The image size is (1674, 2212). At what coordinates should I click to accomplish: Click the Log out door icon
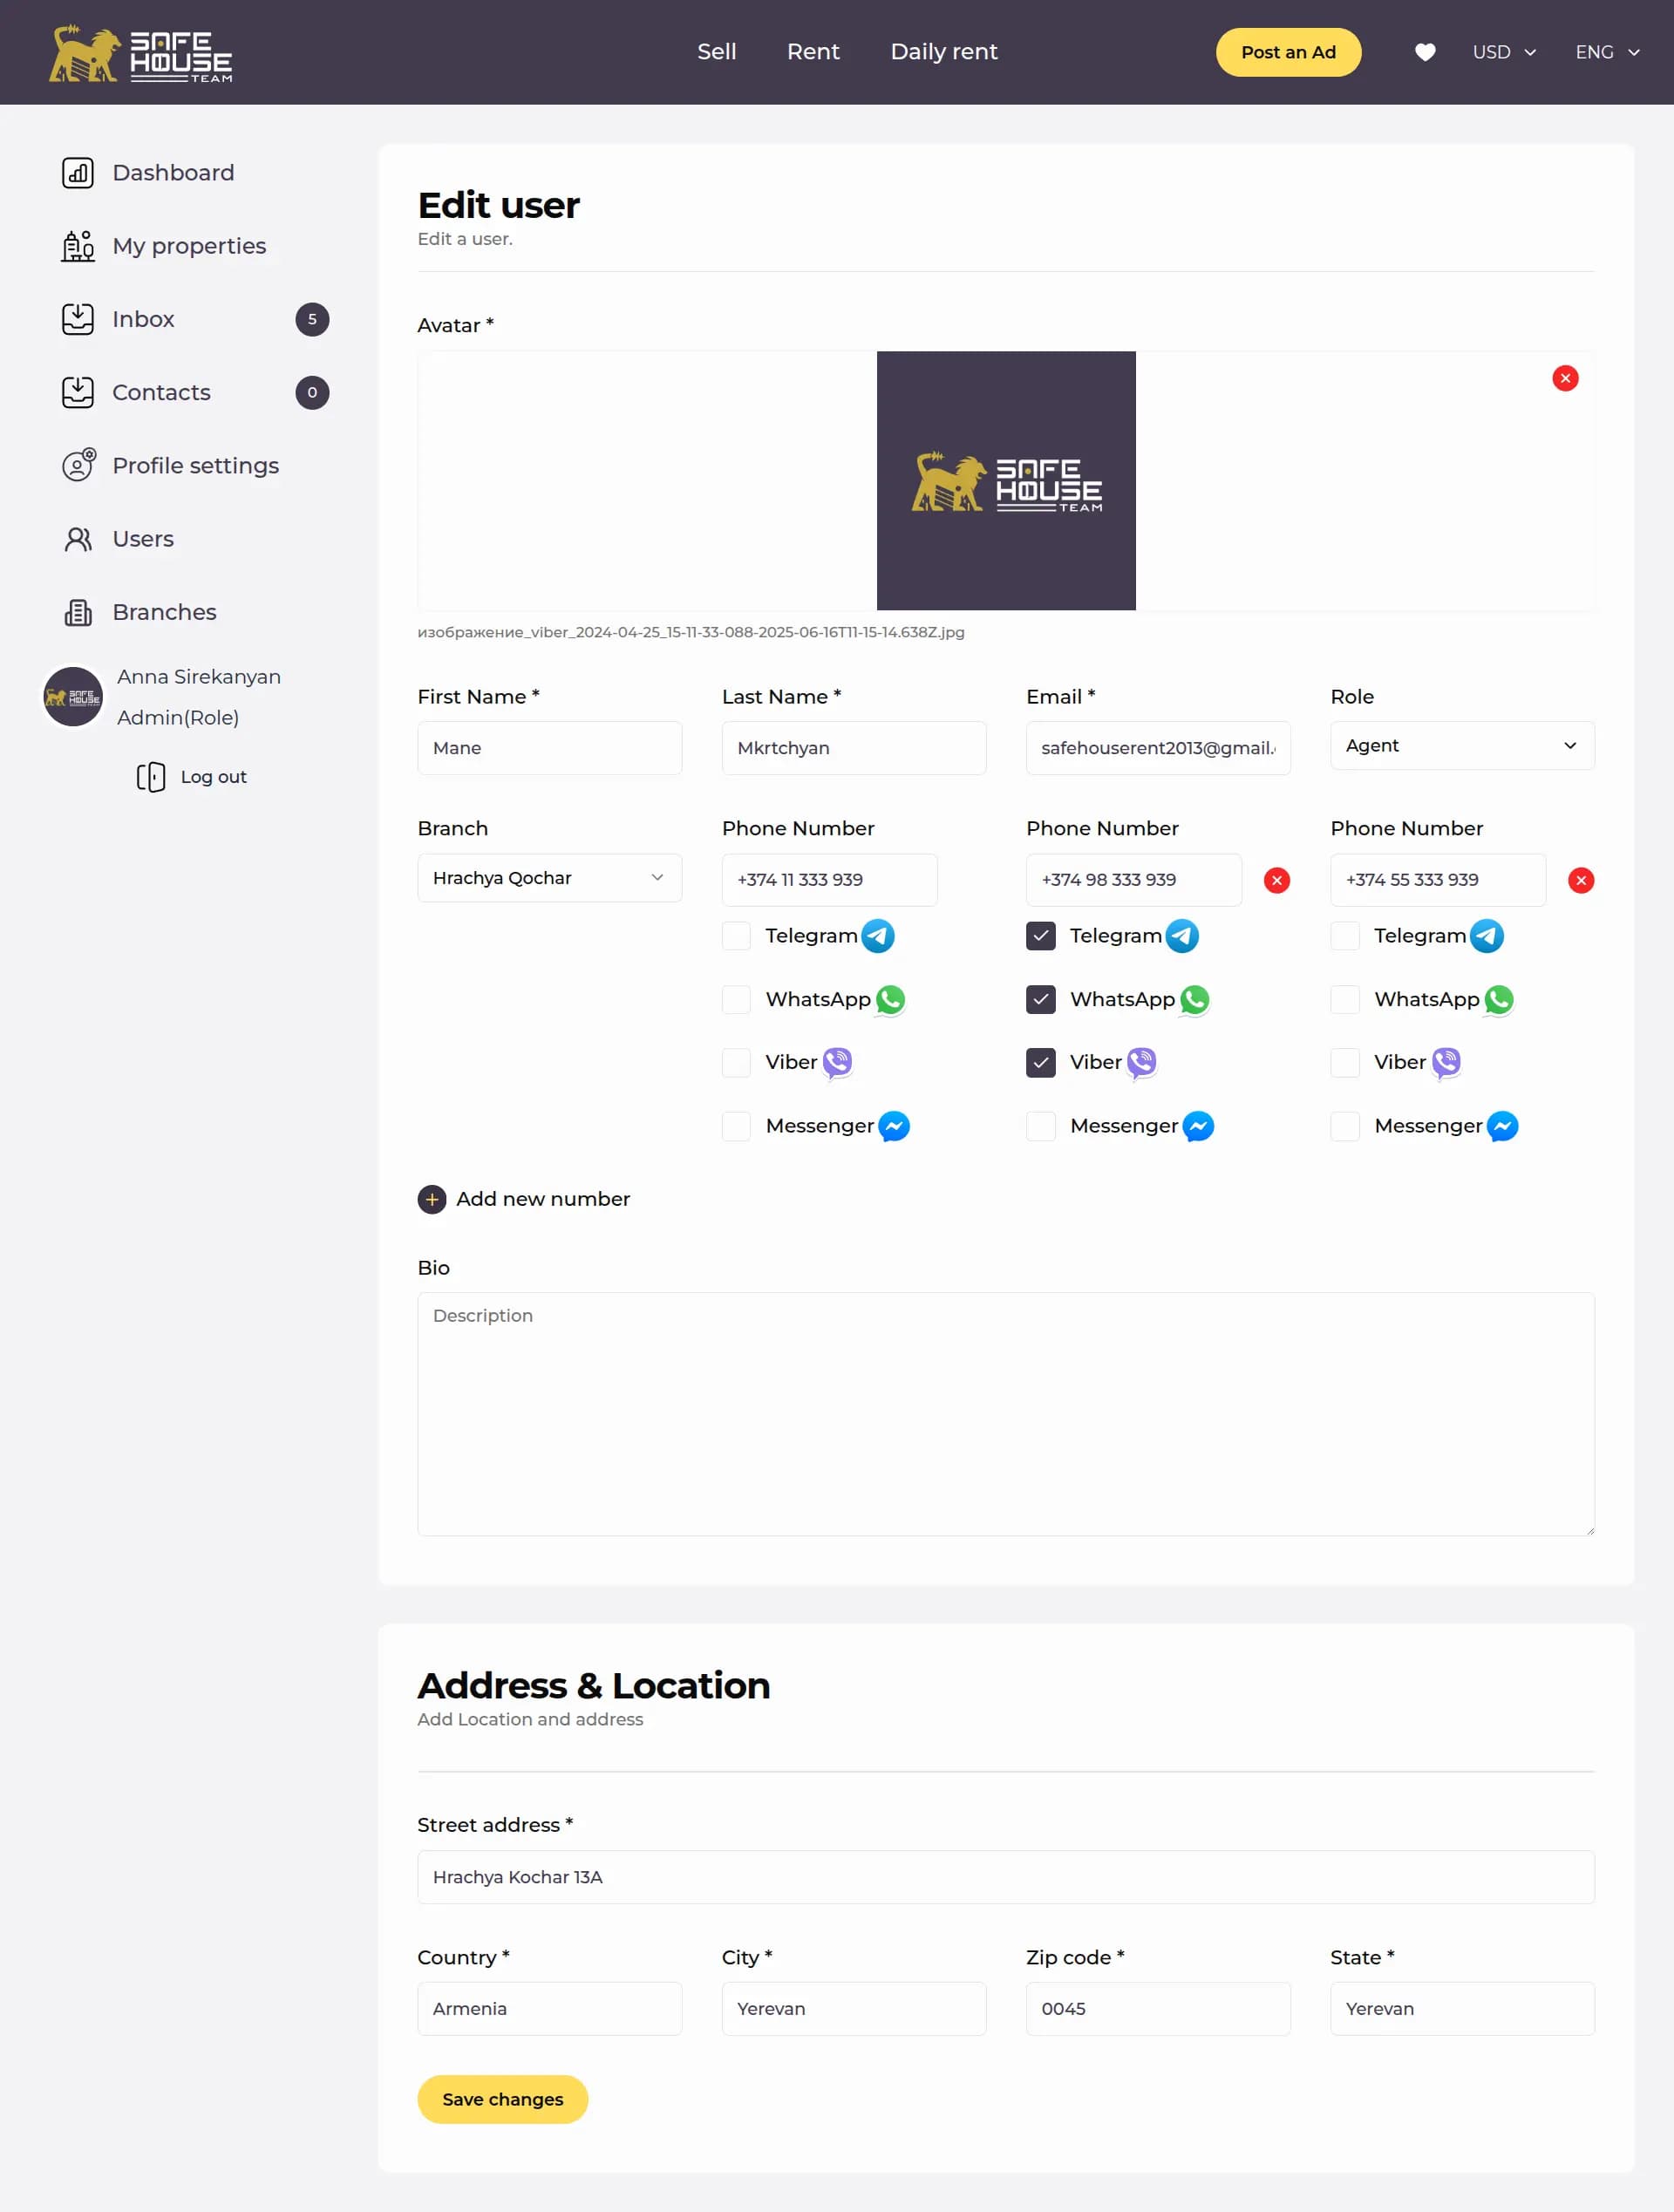[x=151, y=777]
